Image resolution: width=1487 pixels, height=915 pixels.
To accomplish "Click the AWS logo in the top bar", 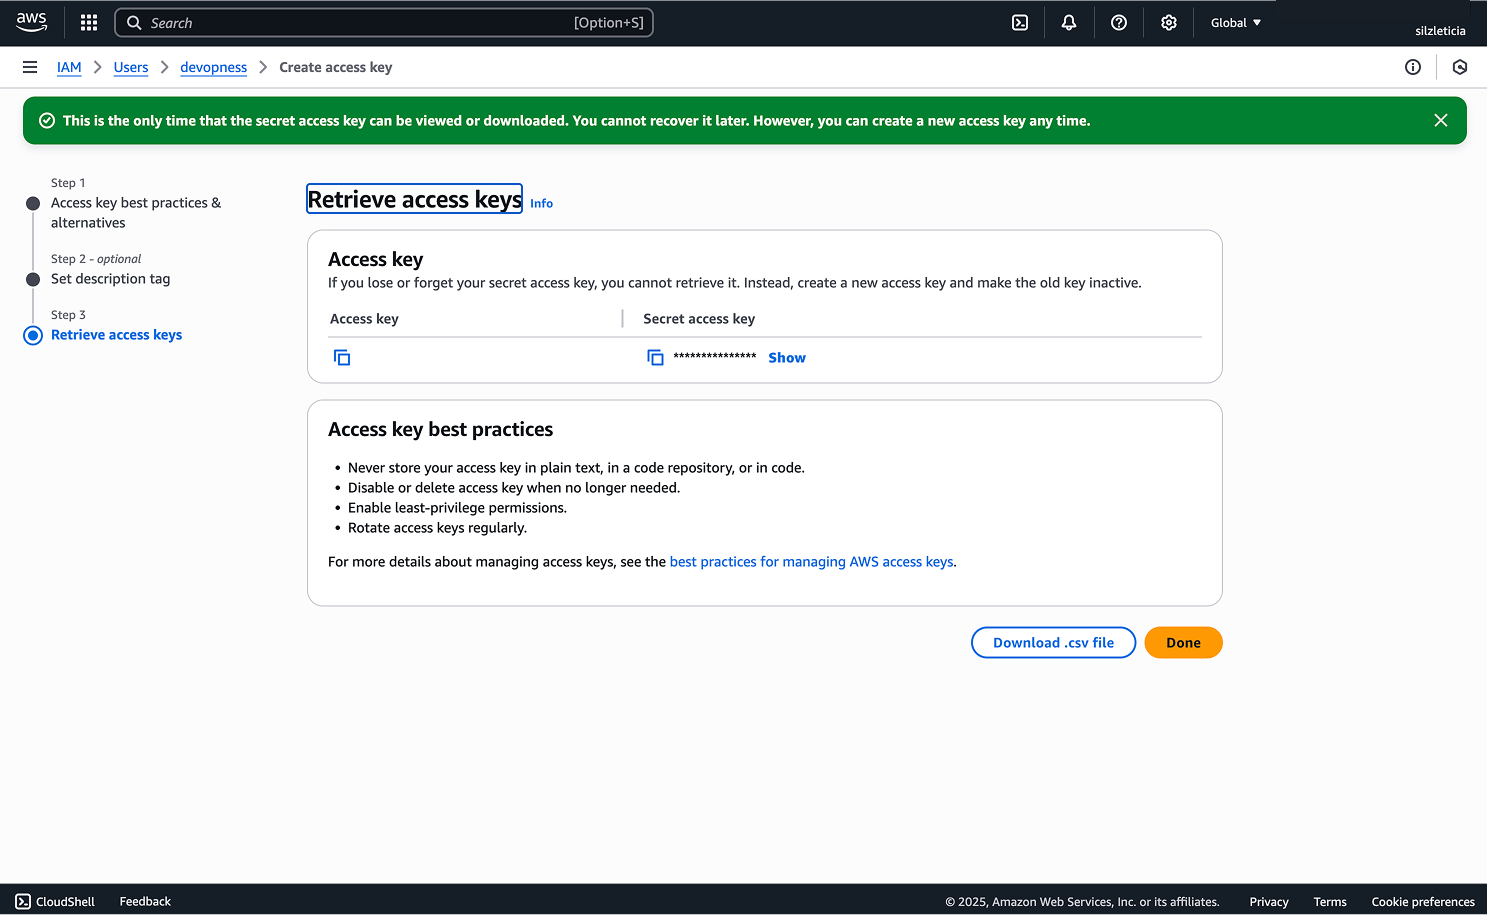I will (x=31, y=22).
